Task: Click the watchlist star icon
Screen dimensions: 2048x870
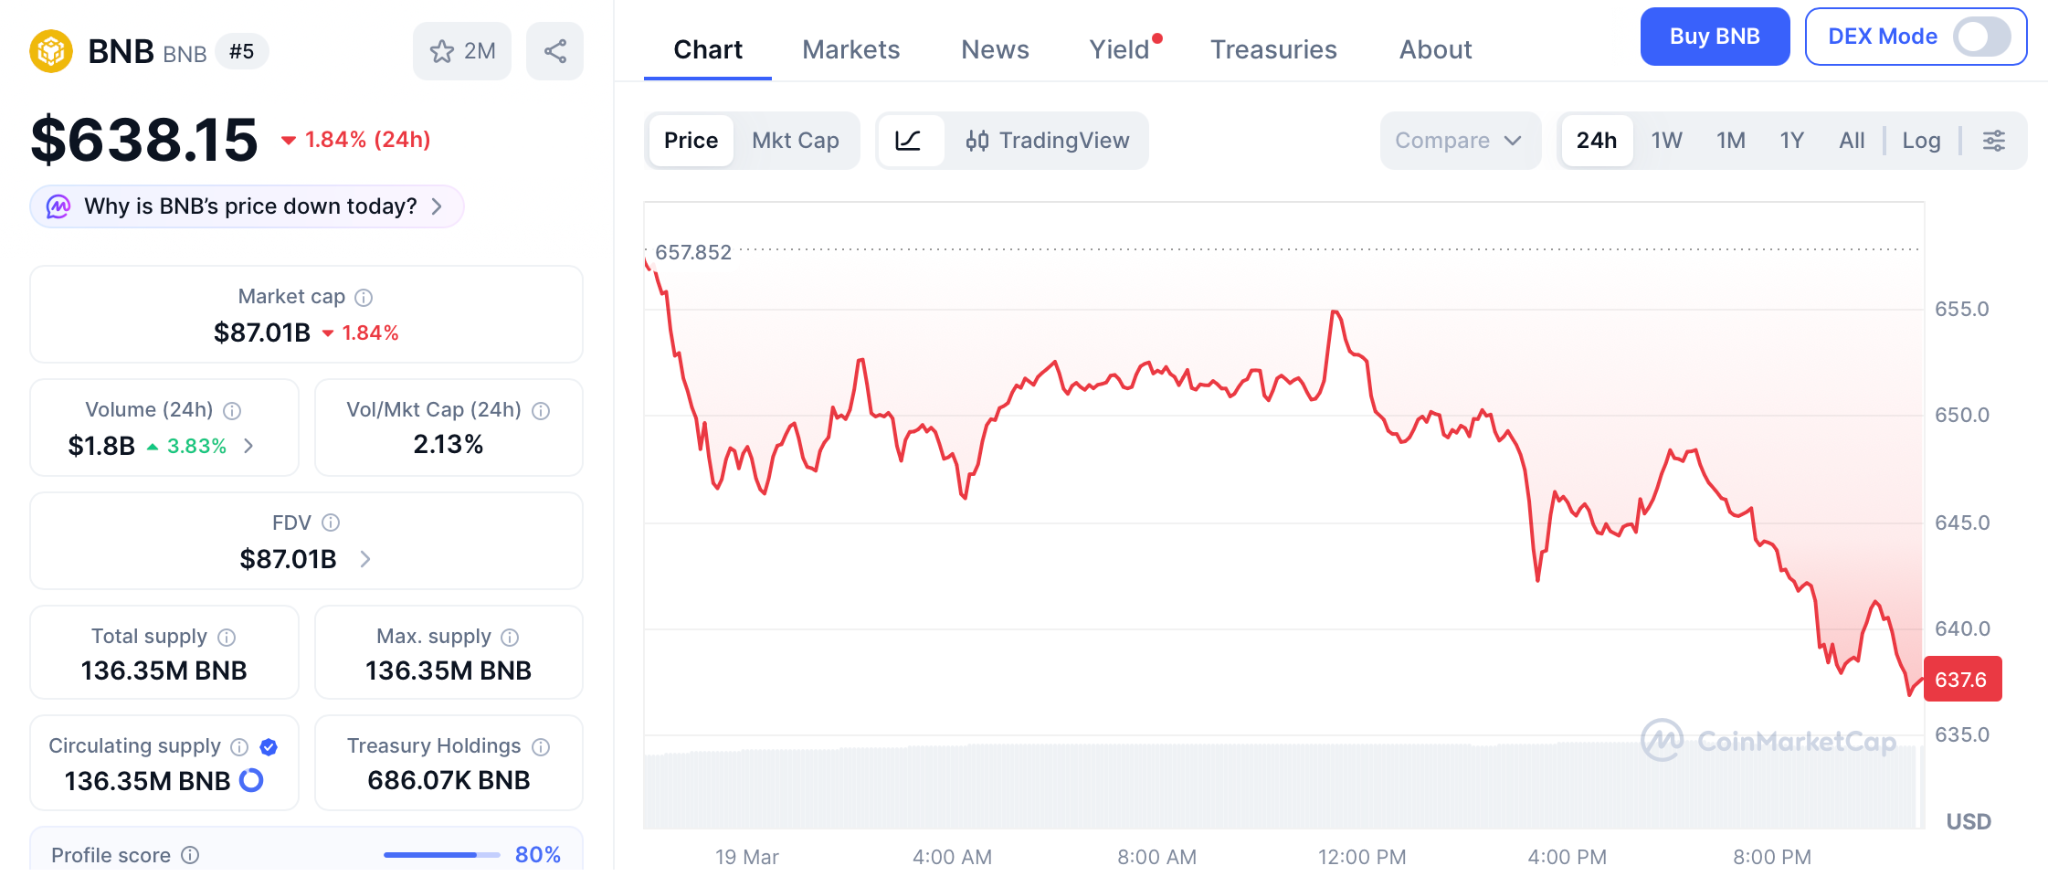Action: (x=442, y=51)
